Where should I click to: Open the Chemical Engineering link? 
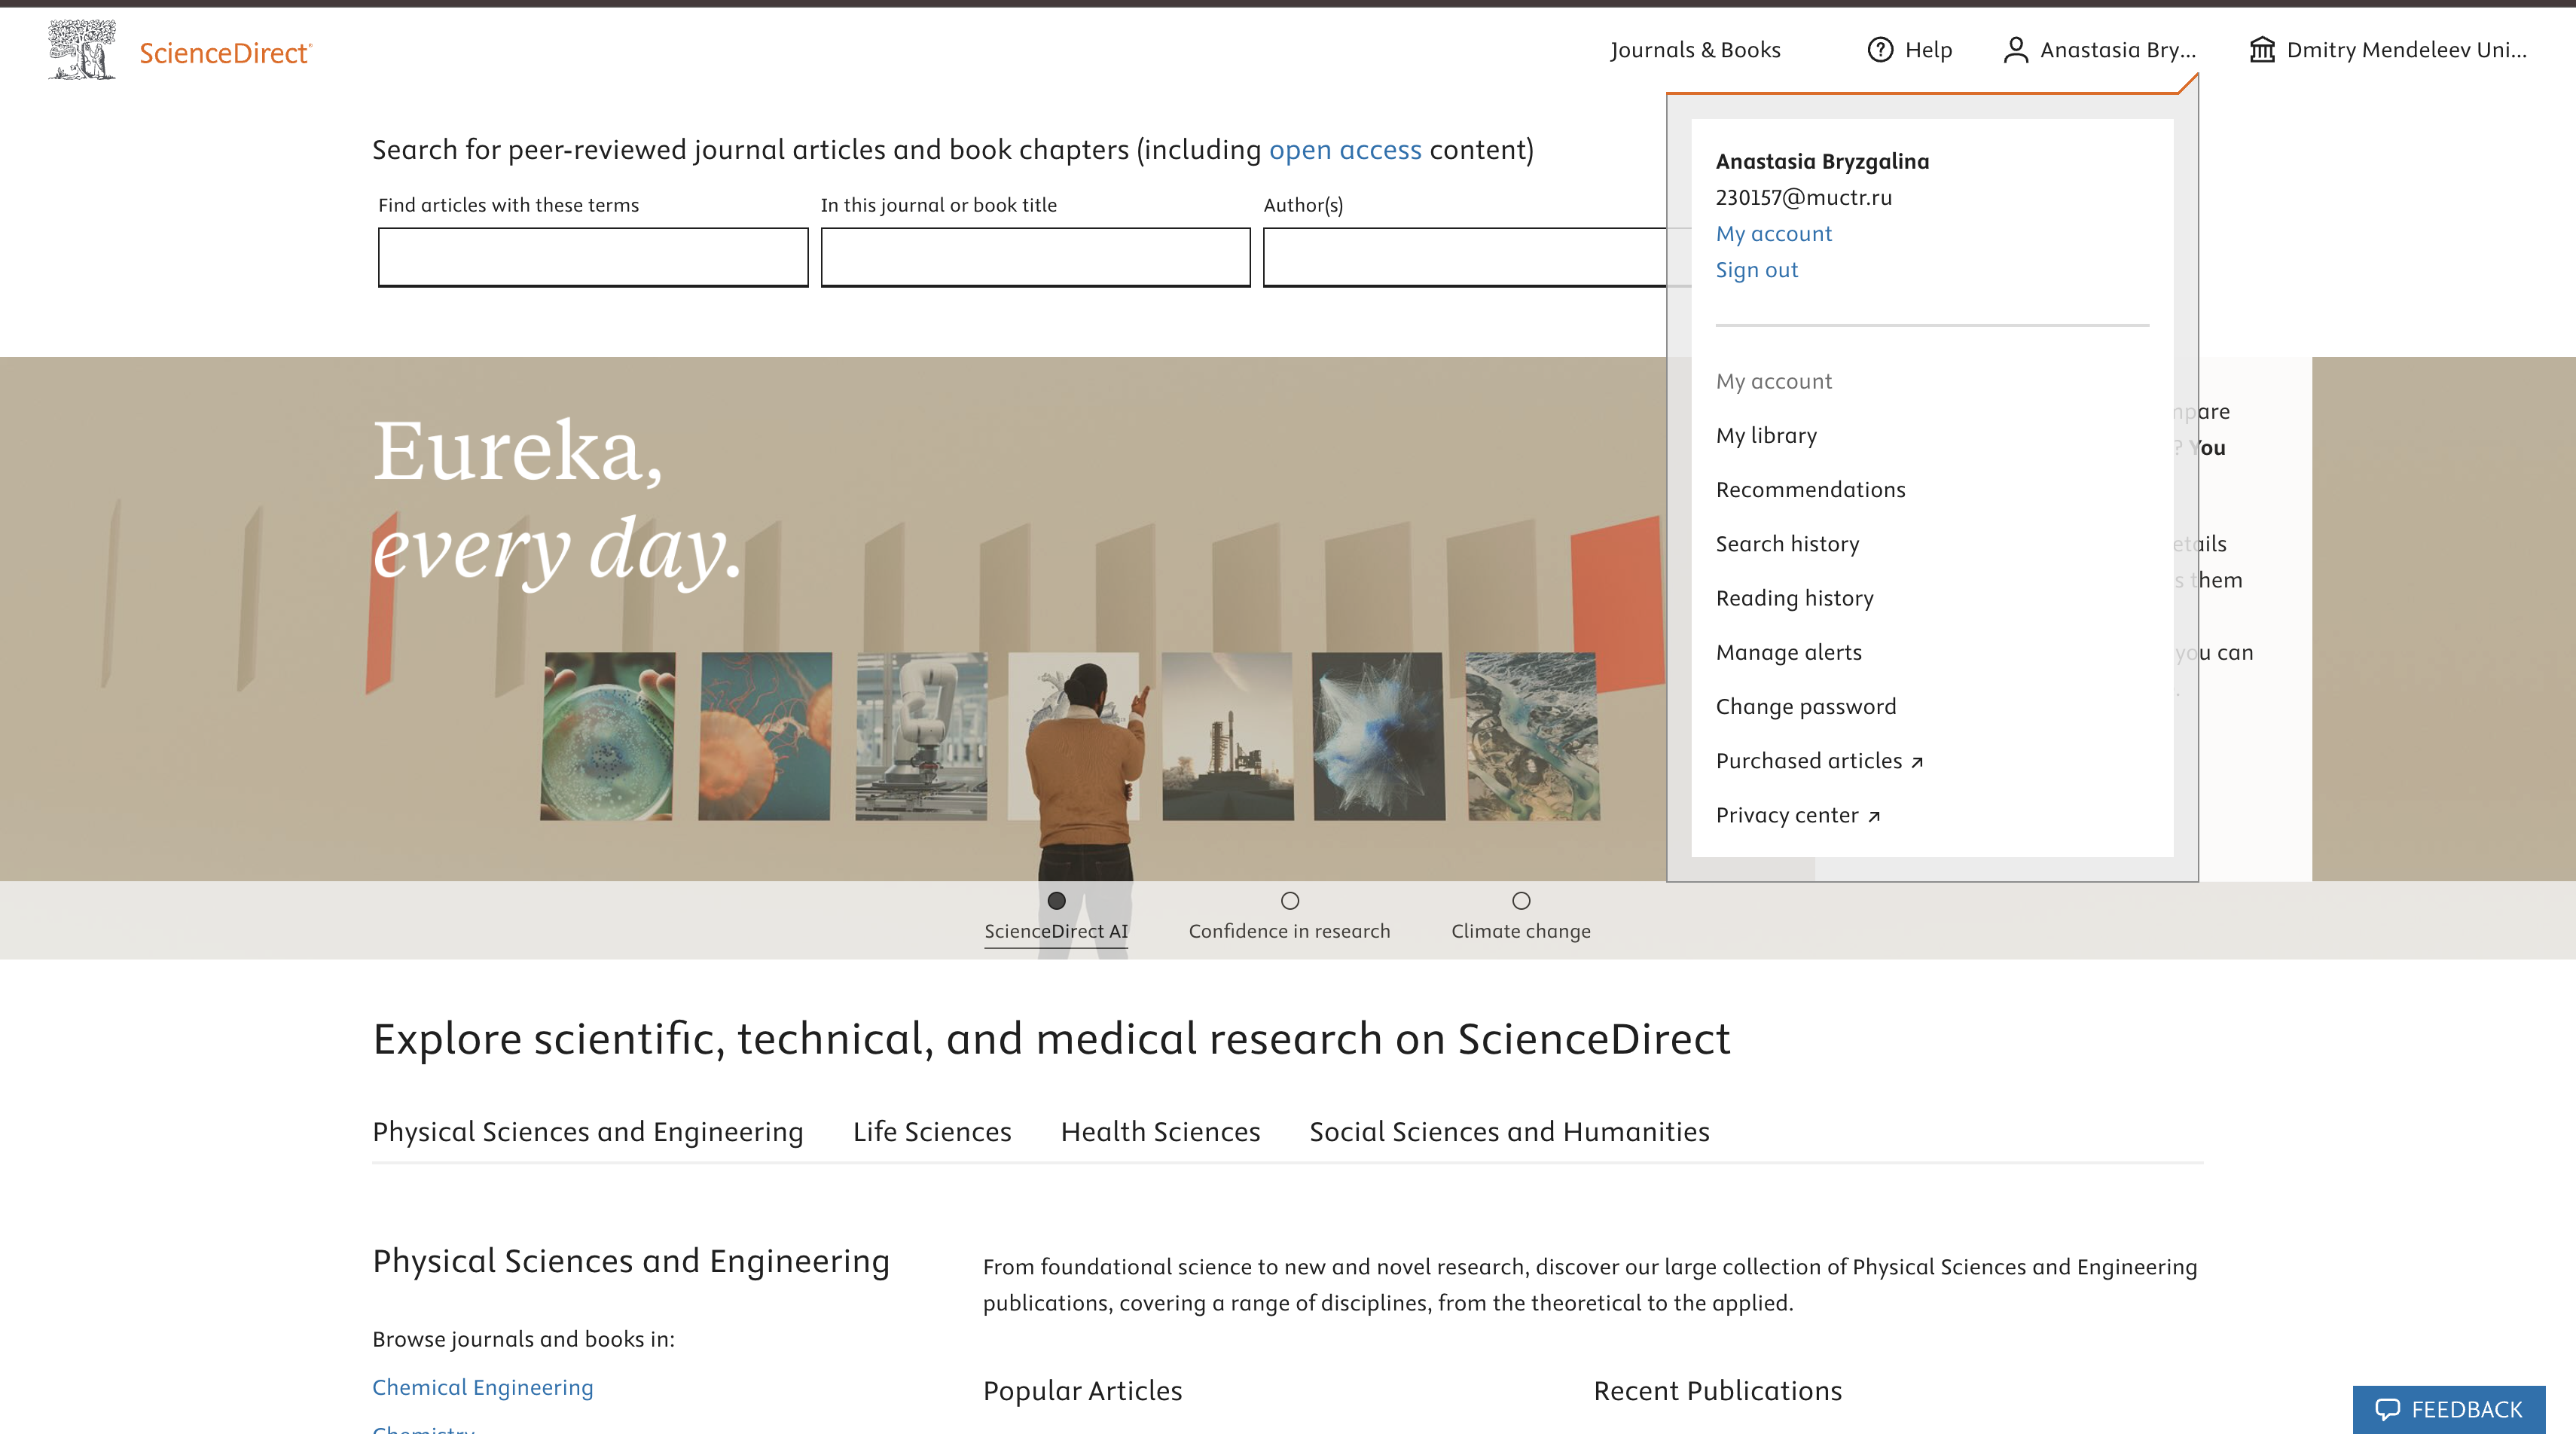pos(482,1387)
